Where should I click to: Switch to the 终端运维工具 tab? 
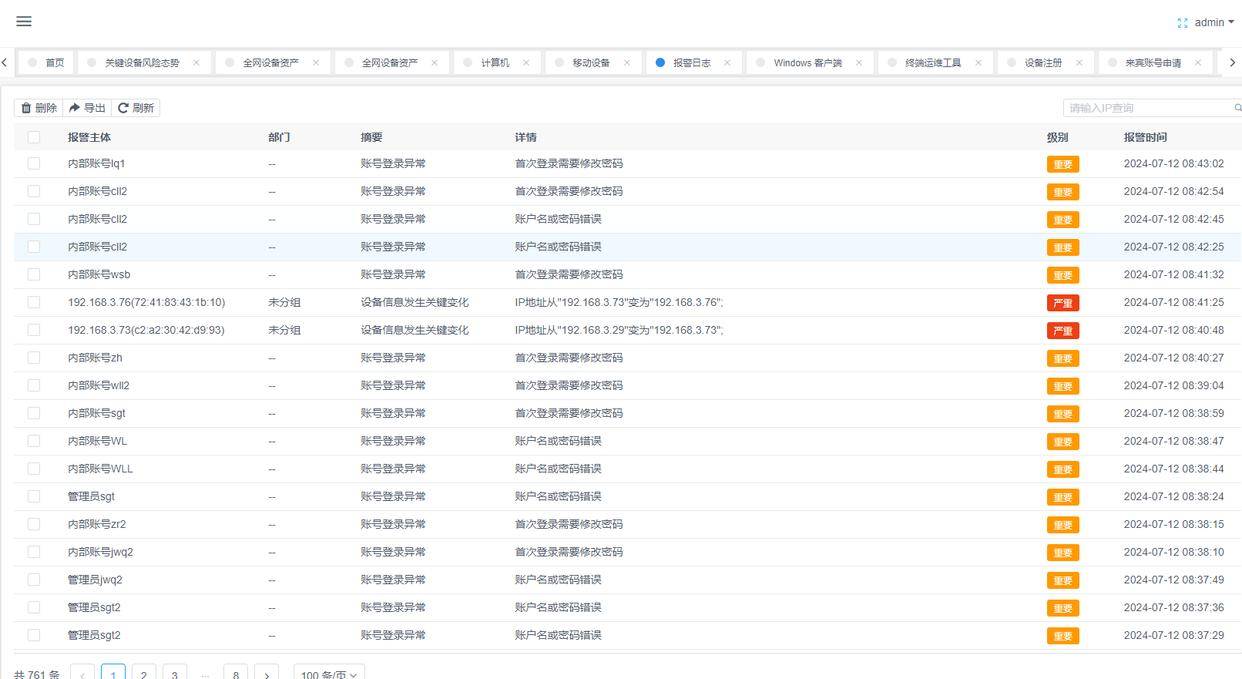933,62
